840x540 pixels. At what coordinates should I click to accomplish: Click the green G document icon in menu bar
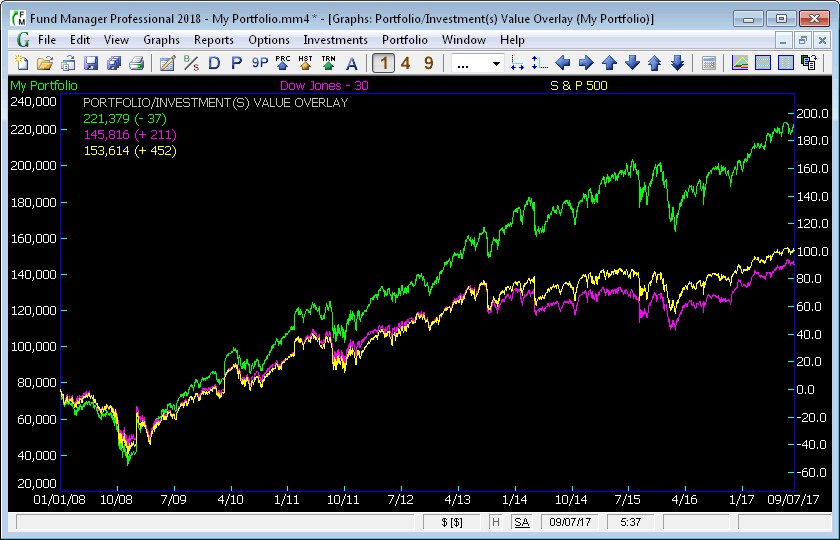click(x=23, y=40)
